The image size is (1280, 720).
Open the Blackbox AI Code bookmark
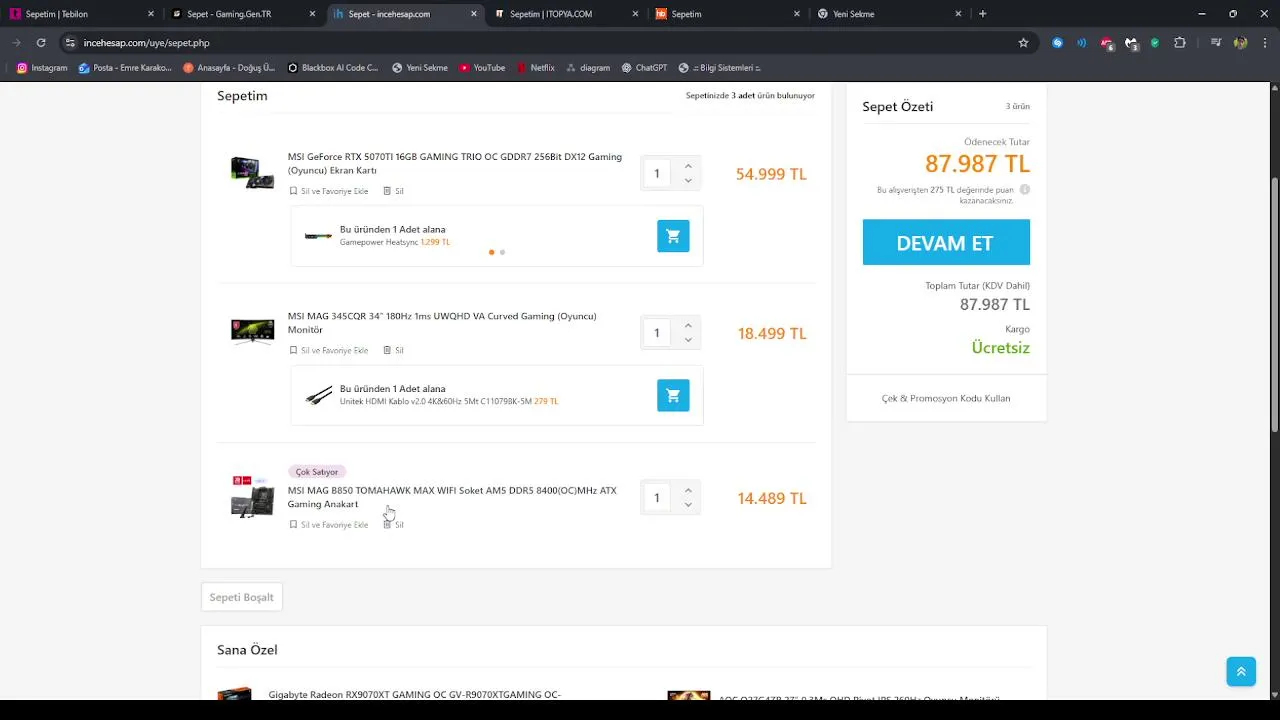tap(333, 68)
